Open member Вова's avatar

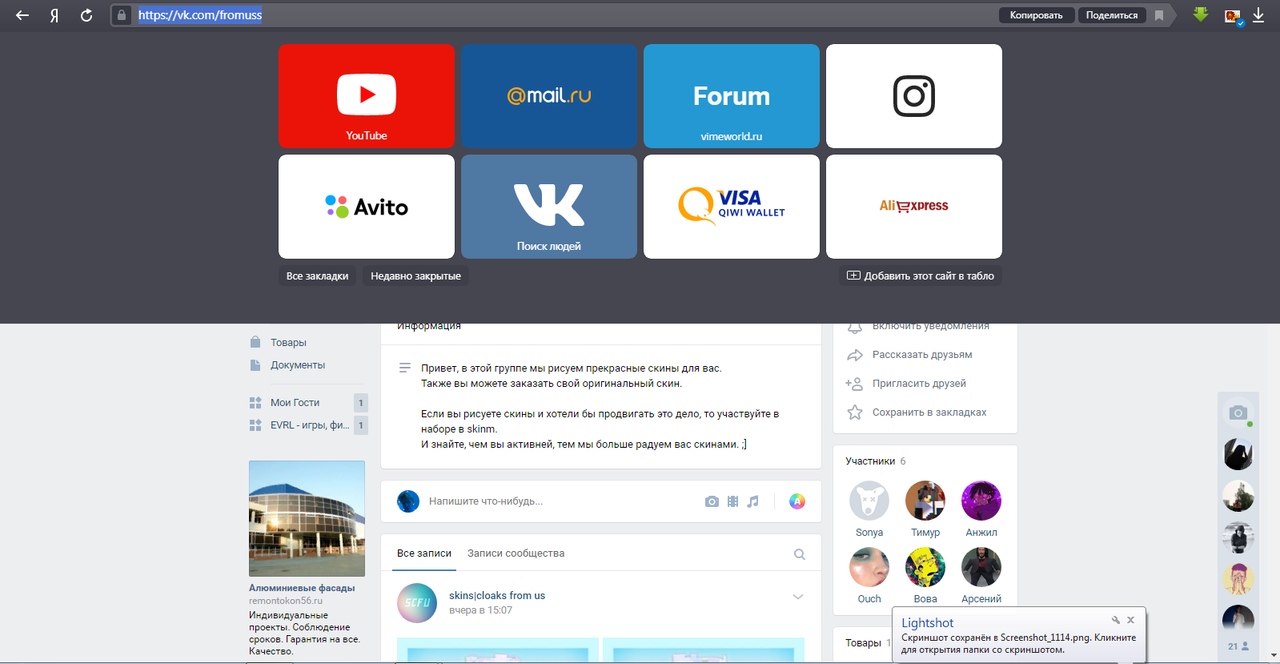tap(925, 567)
